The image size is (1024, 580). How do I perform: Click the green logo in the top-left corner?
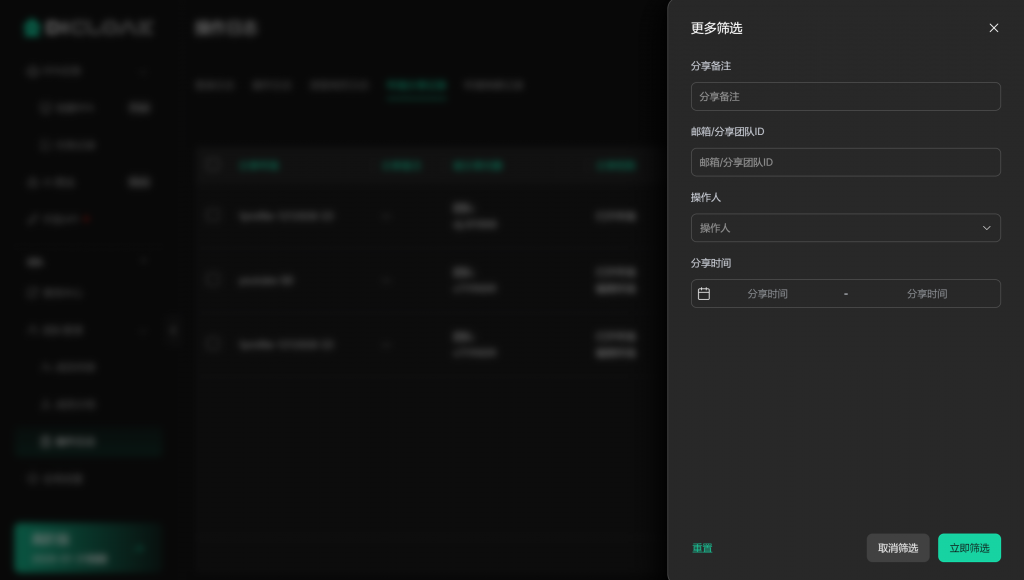32,28
